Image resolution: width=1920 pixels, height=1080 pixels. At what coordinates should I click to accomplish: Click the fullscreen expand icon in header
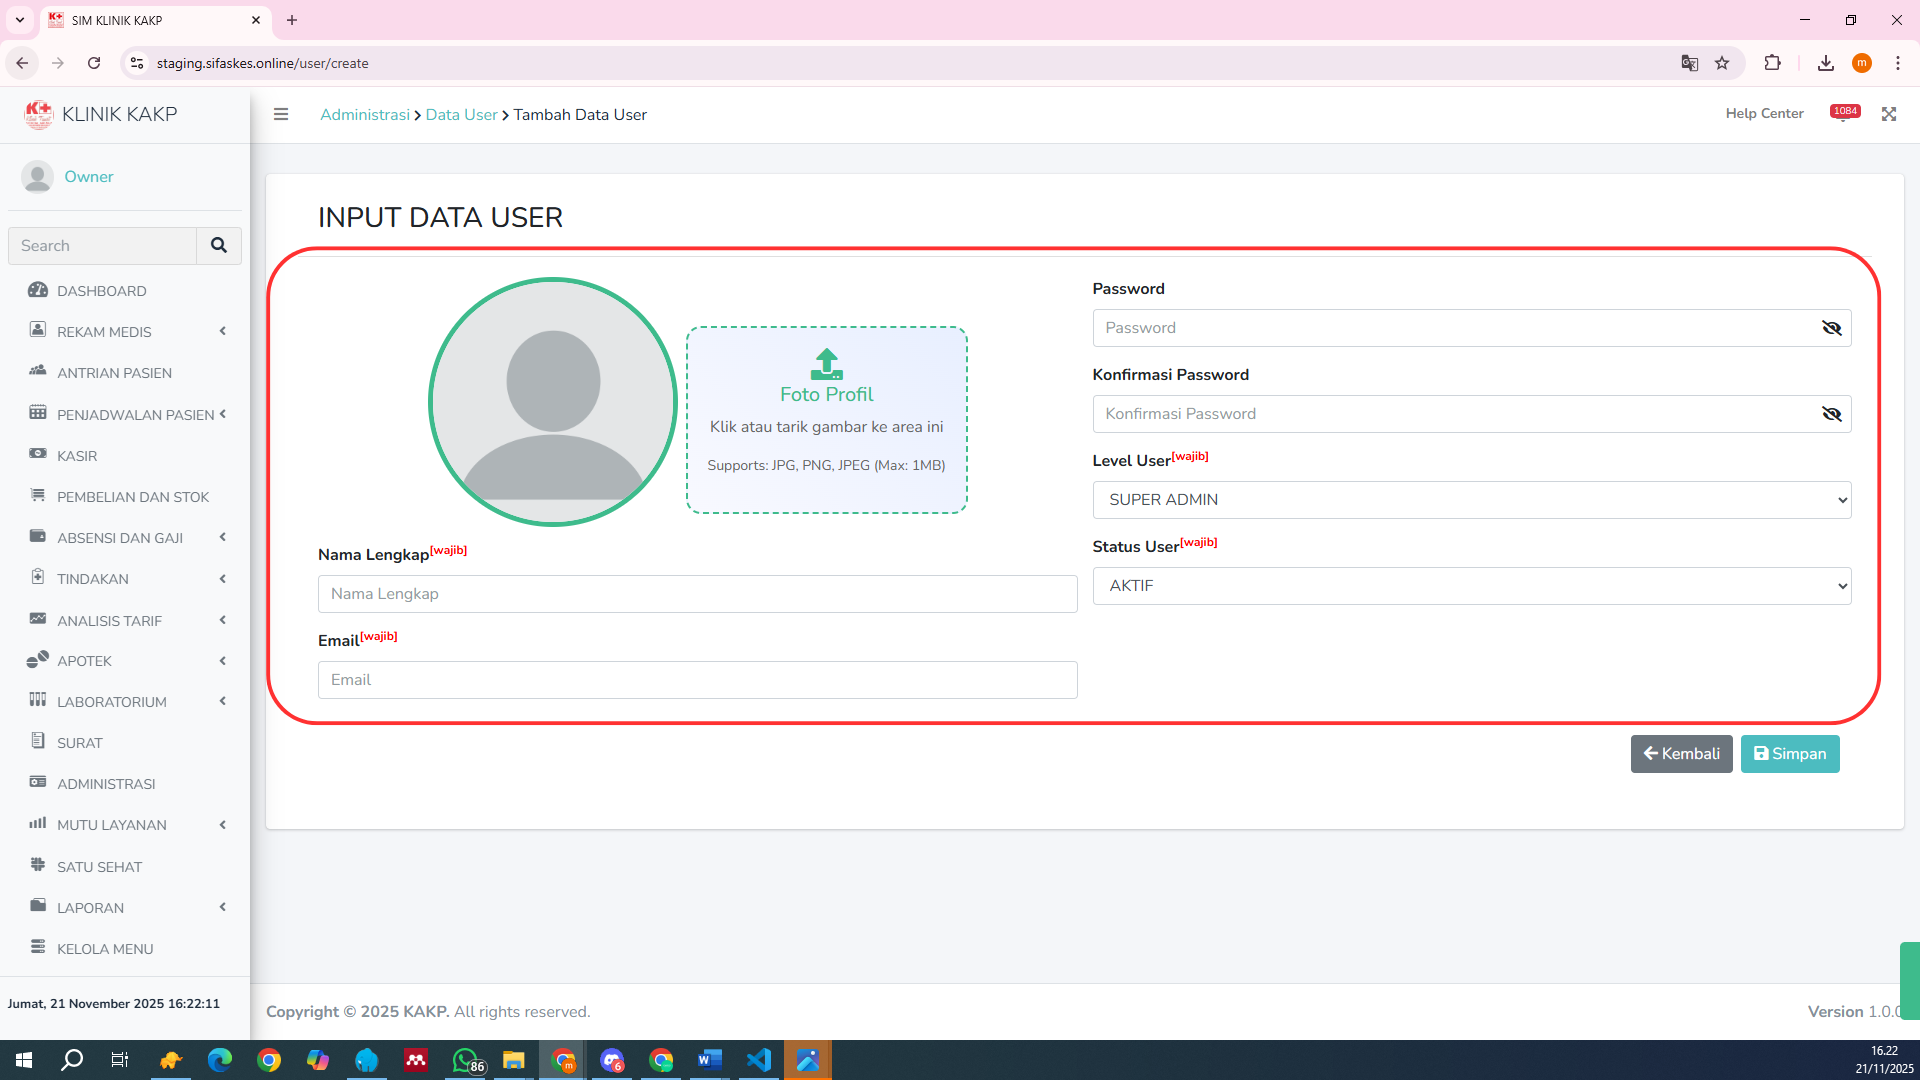1888,114
